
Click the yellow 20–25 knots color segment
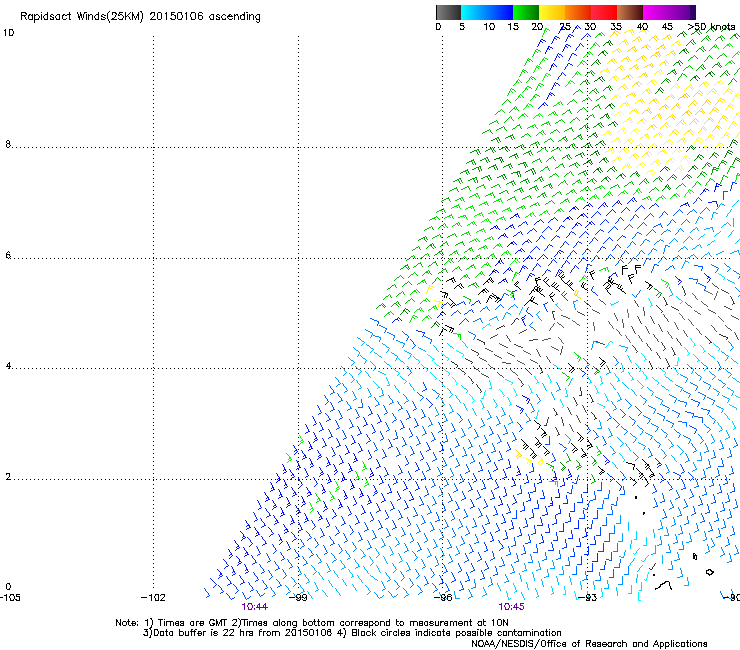[552, 12]
